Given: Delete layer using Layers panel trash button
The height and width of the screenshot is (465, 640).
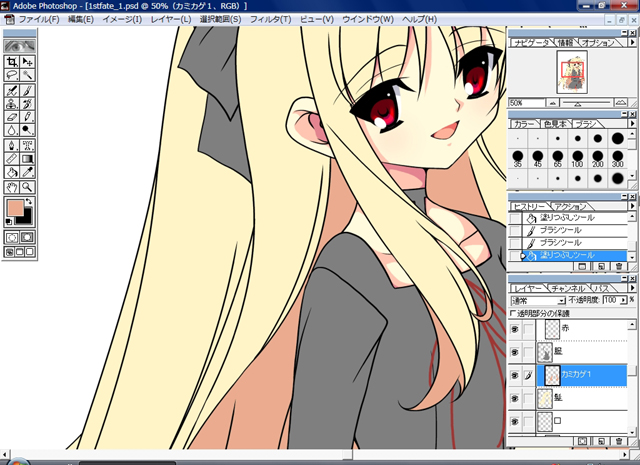Looking at the screenshot, I should pyautogui.click(x=619, y=441).
